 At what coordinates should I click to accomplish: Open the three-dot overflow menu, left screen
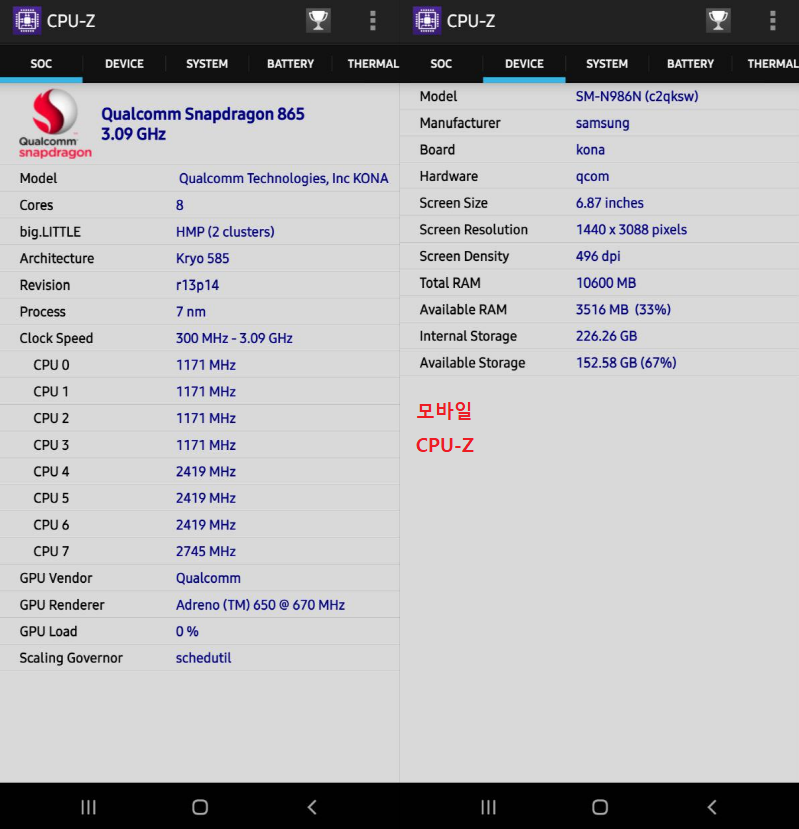point(373,21)
